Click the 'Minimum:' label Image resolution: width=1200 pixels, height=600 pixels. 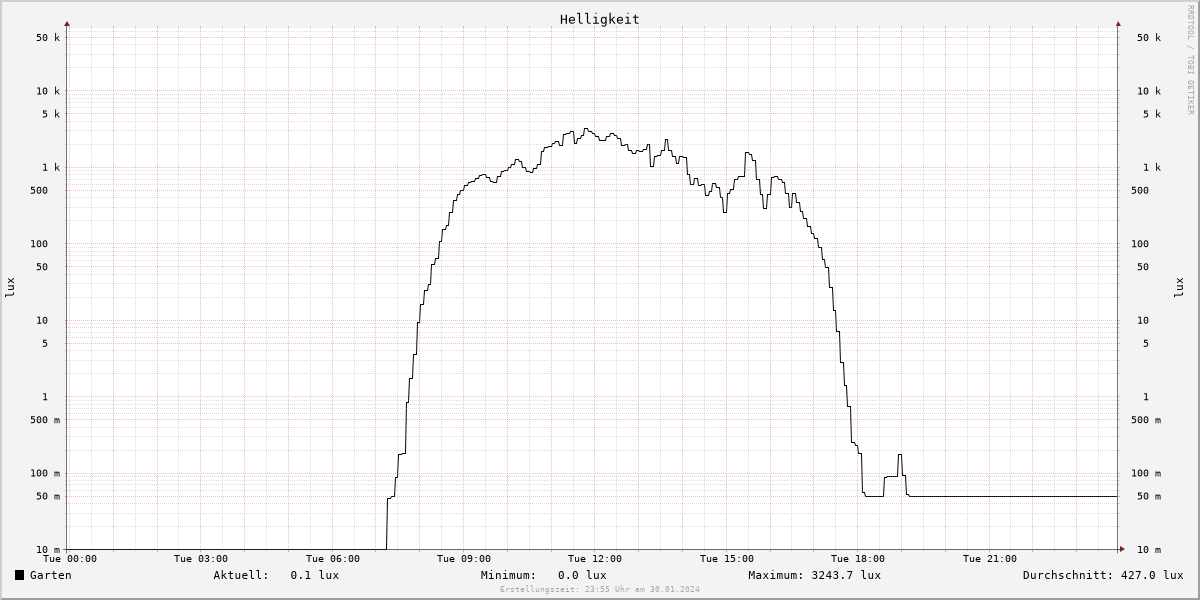coord(509,575)
